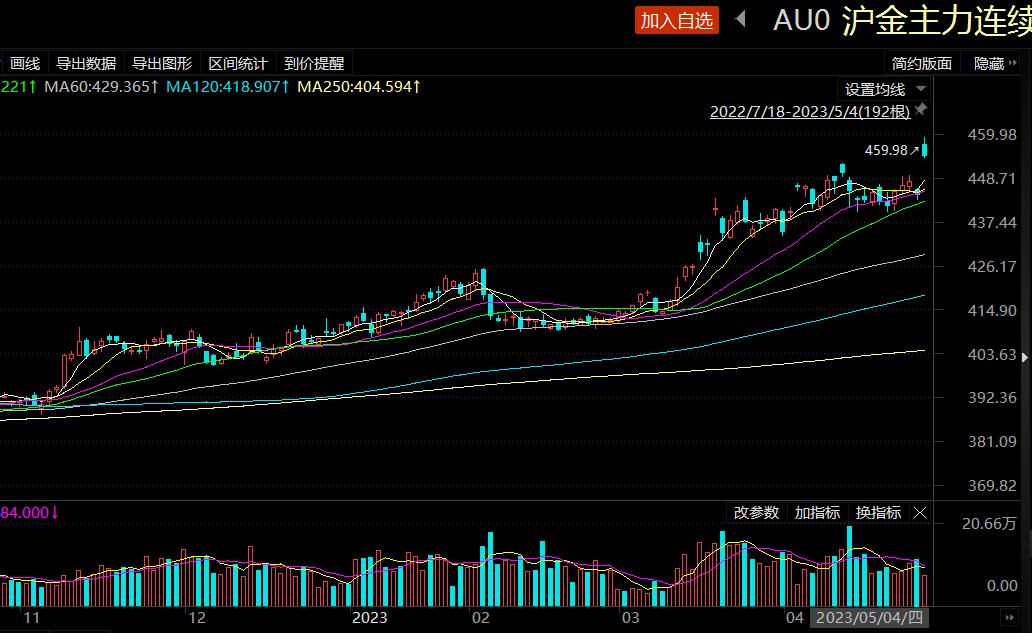The image size is (1032, 633).
Task: Click the 381.09 price axis label
Action: point(991,442)
